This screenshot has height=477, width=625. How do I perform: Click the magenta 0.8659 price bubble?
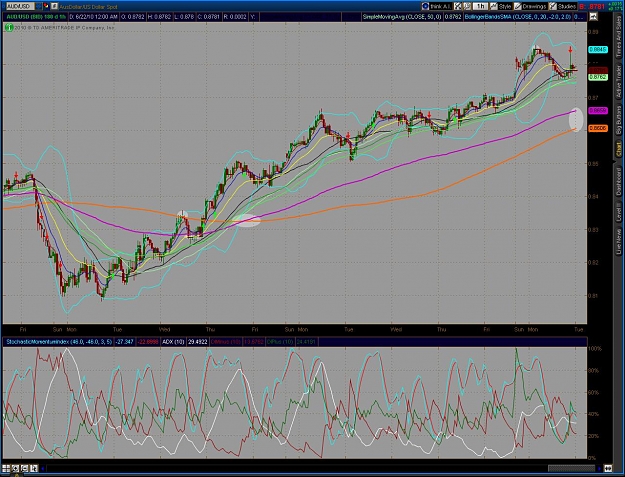pos(598,110)
